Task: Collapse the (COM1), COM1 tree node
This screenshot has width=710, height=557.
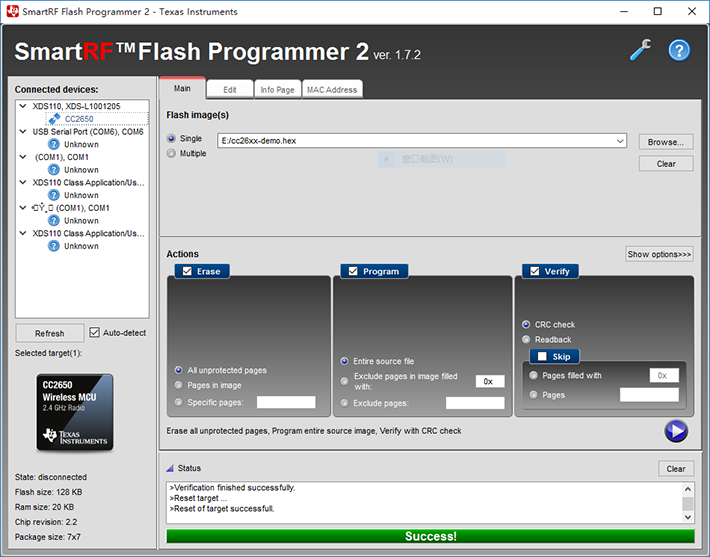Action: (x=23, y=157)
